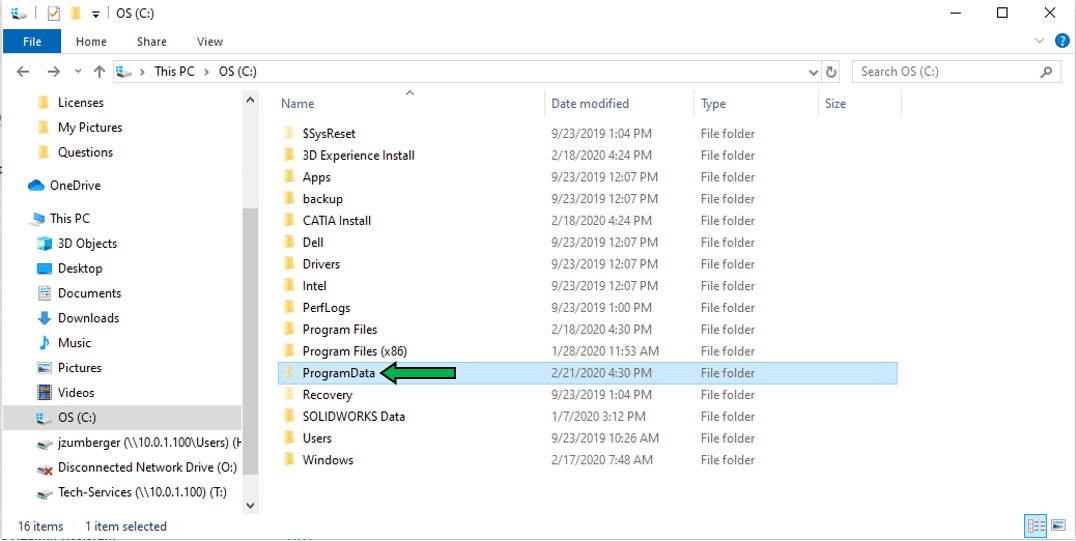The image size is (1076, 541).
Task: Sort by Date modified column
Action: (590, 104)
